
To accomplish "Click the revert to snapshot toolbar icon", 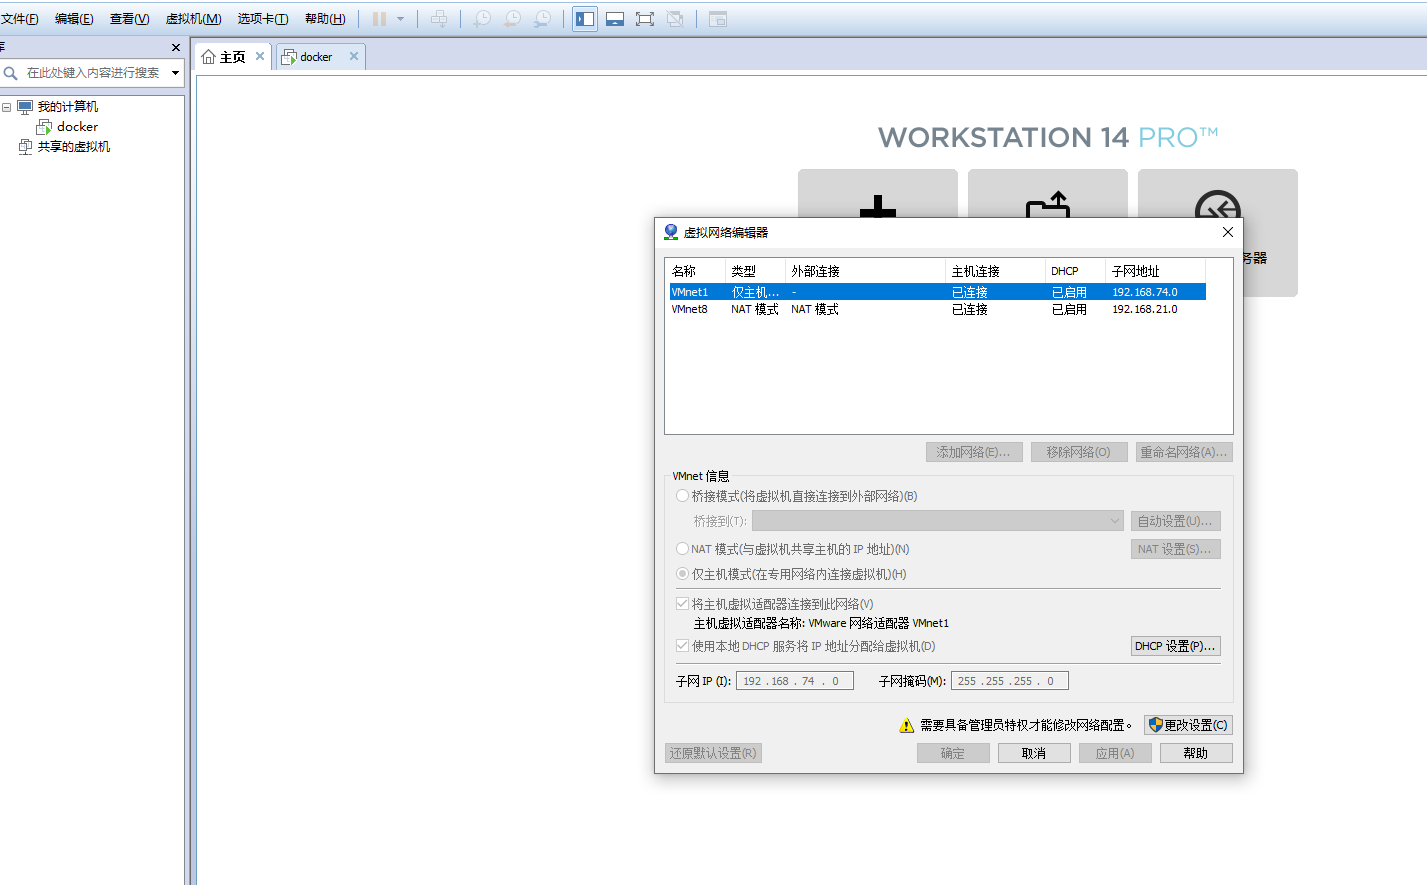I will click(512, 19).
